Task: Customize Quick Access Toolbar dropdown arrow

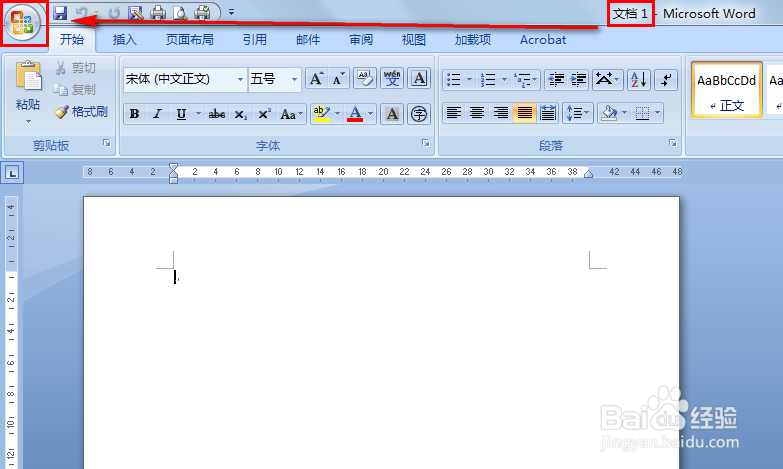Action: (231, 12)
